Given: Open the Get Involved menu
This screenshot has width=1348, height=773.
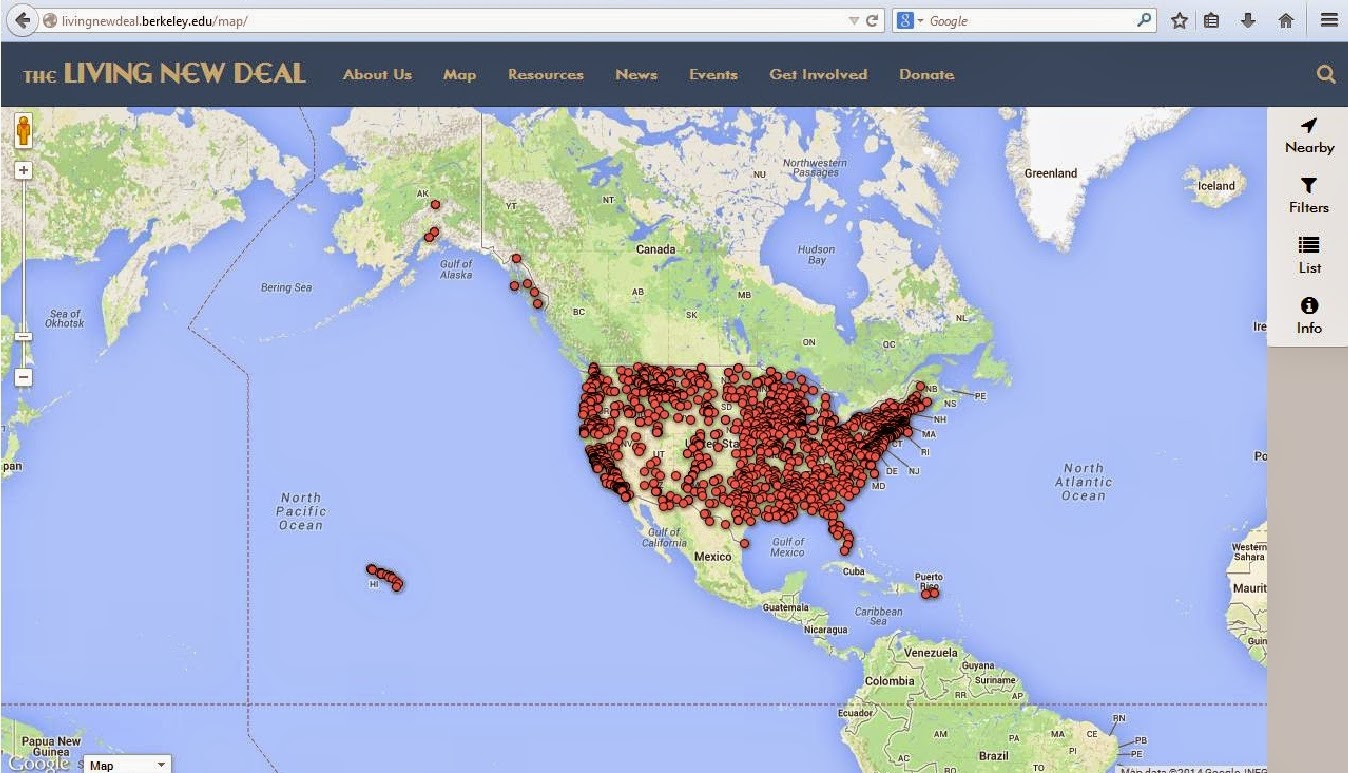Looking at the screenshot, I should click(x=818, y=74).
